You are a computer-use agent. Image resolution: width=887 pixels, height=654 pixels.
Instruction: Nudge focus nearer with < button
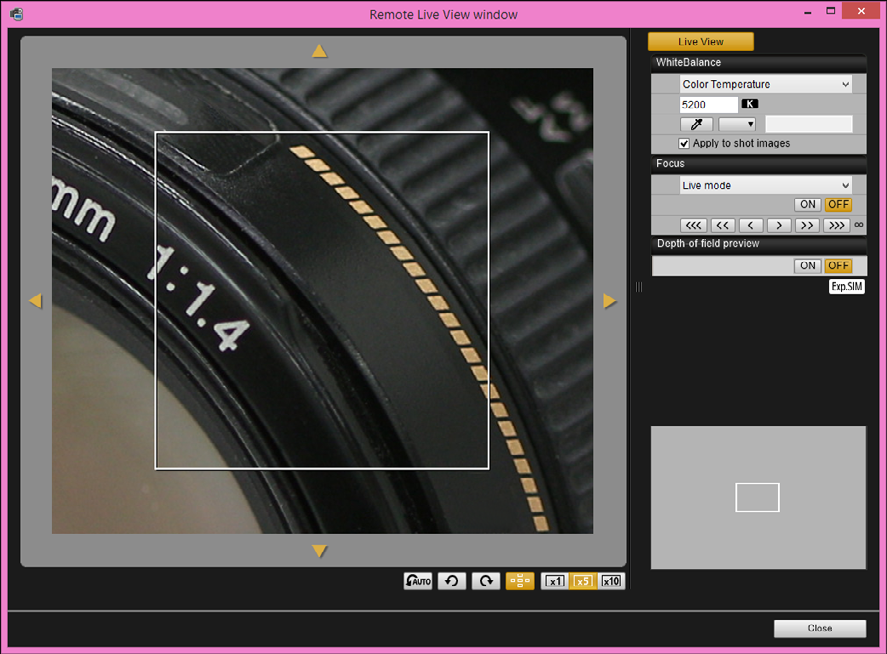coord(751,225)
